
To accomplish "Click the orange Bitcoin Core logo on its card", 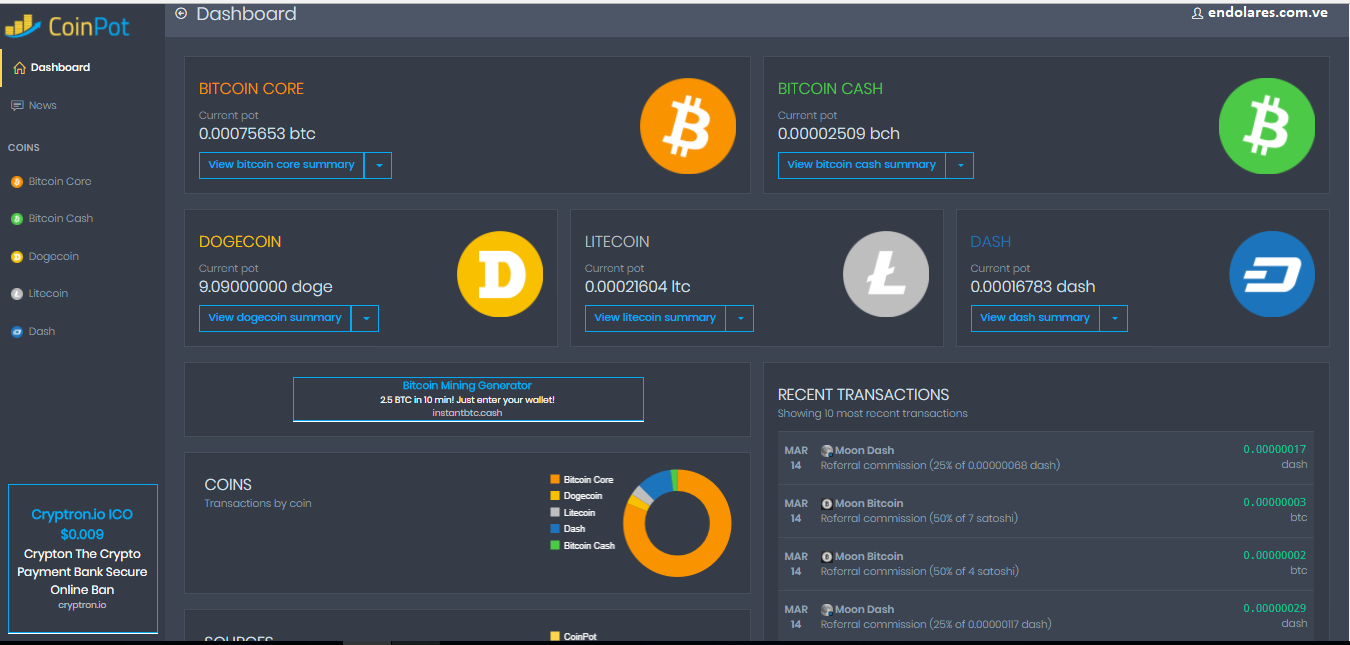I will [x=687, y=126].
